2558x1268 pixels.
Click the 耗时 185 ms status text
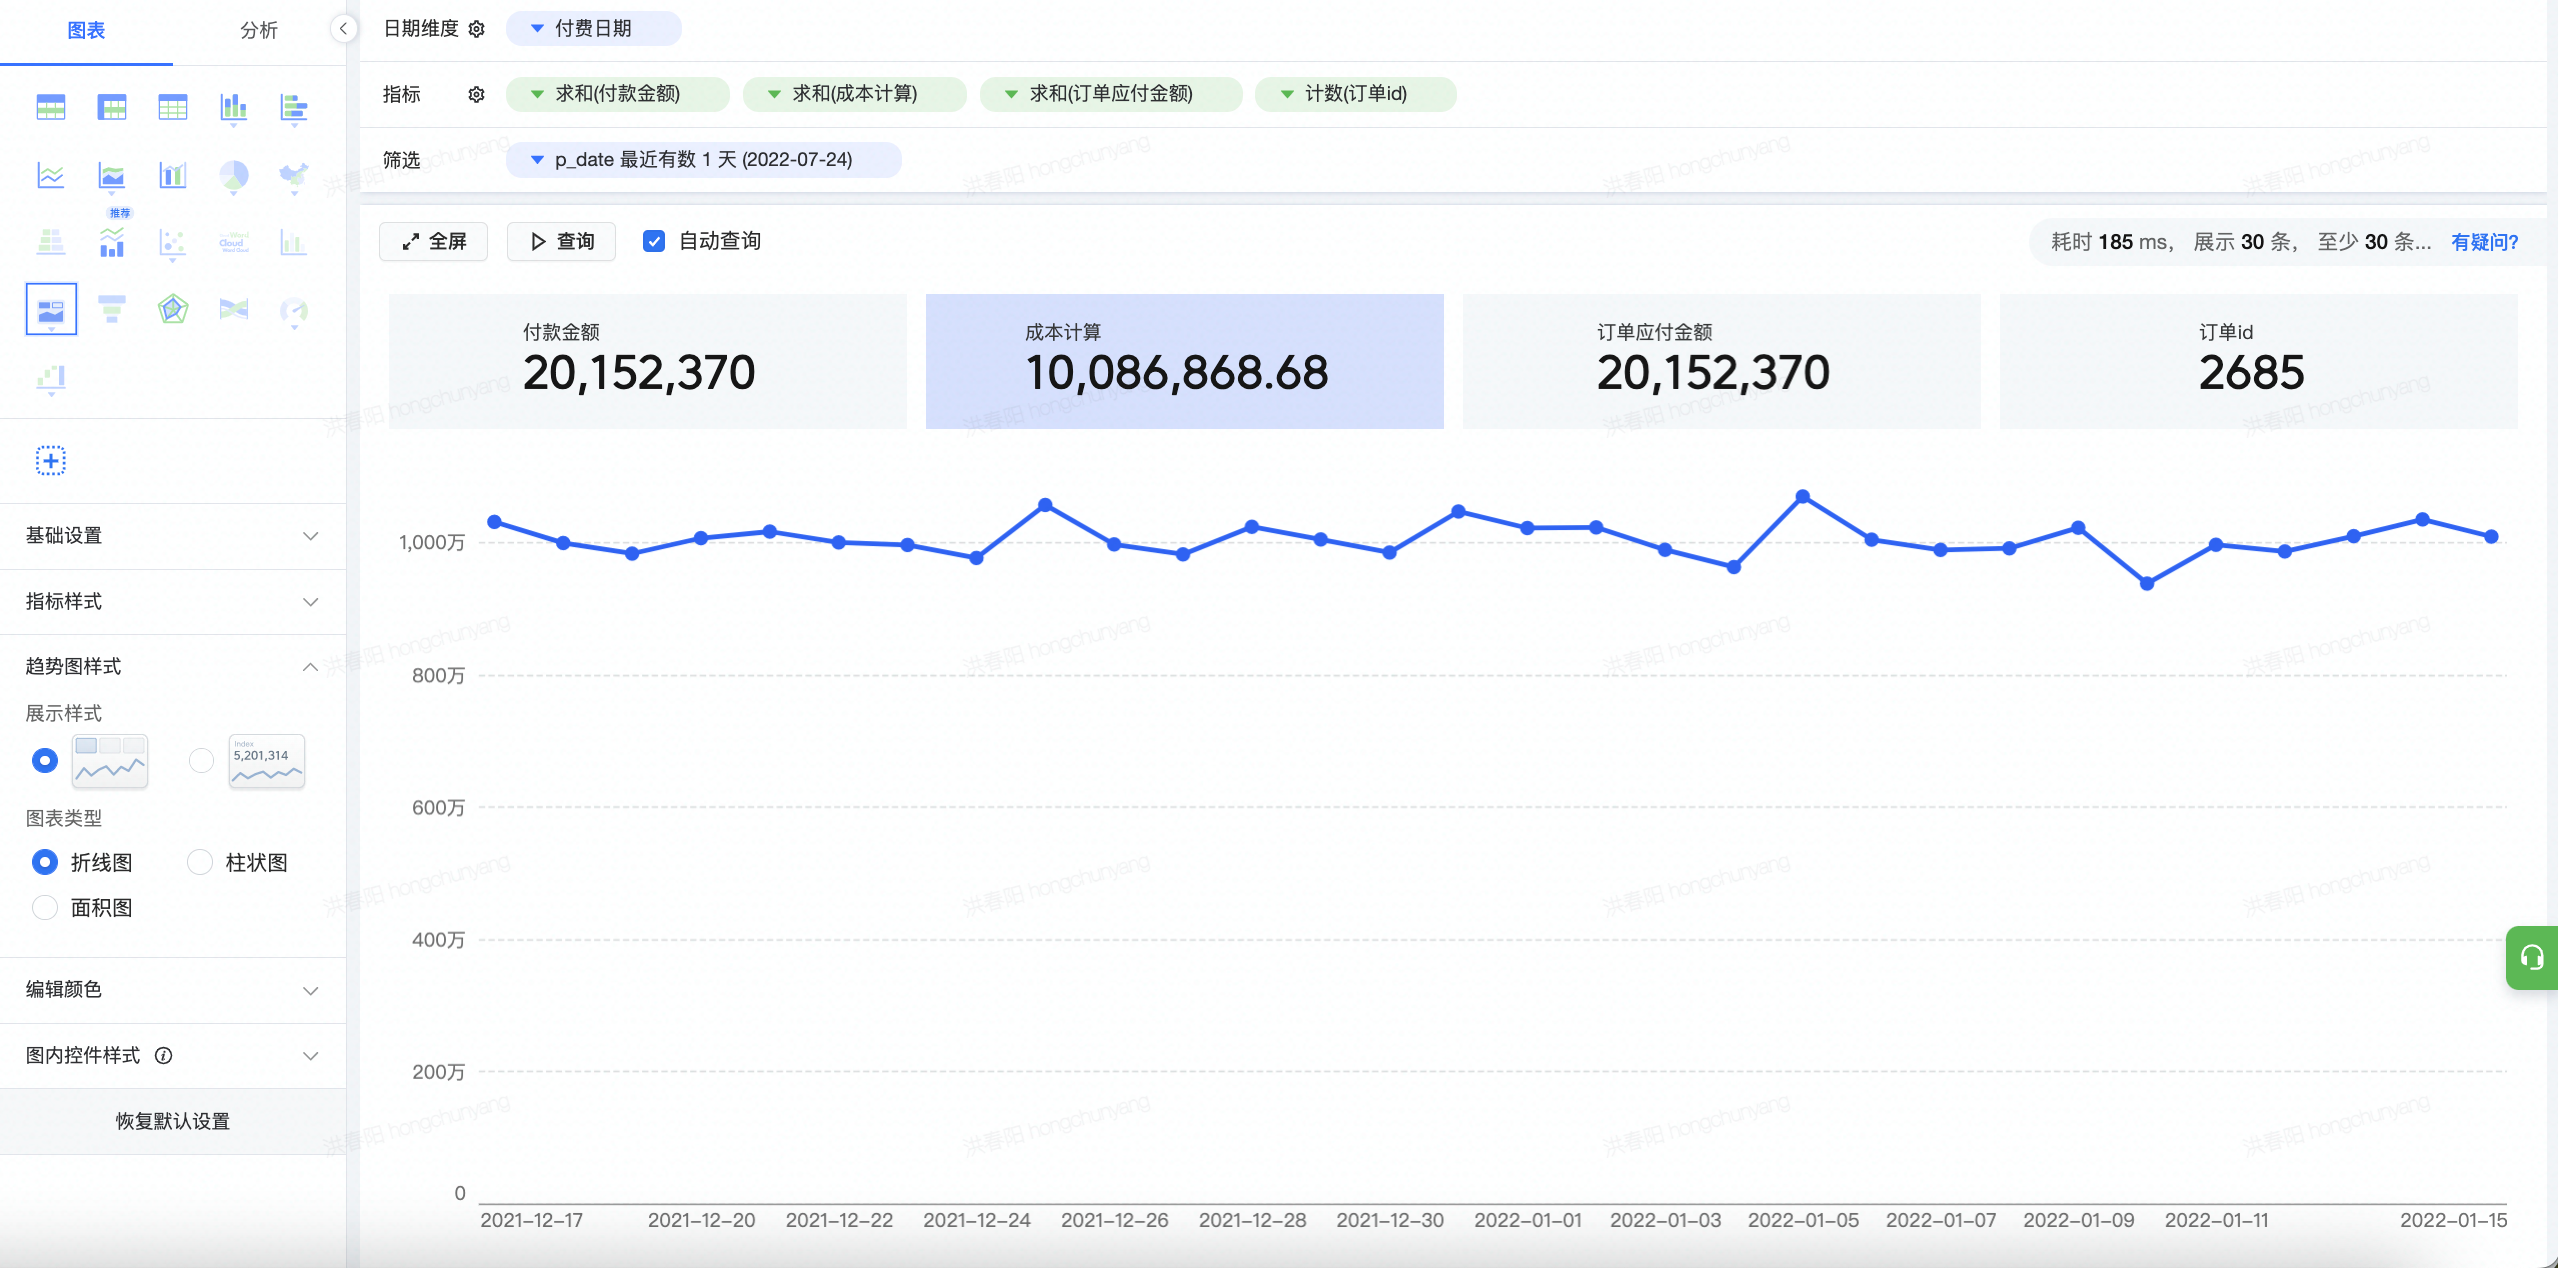pos(2112,242)
